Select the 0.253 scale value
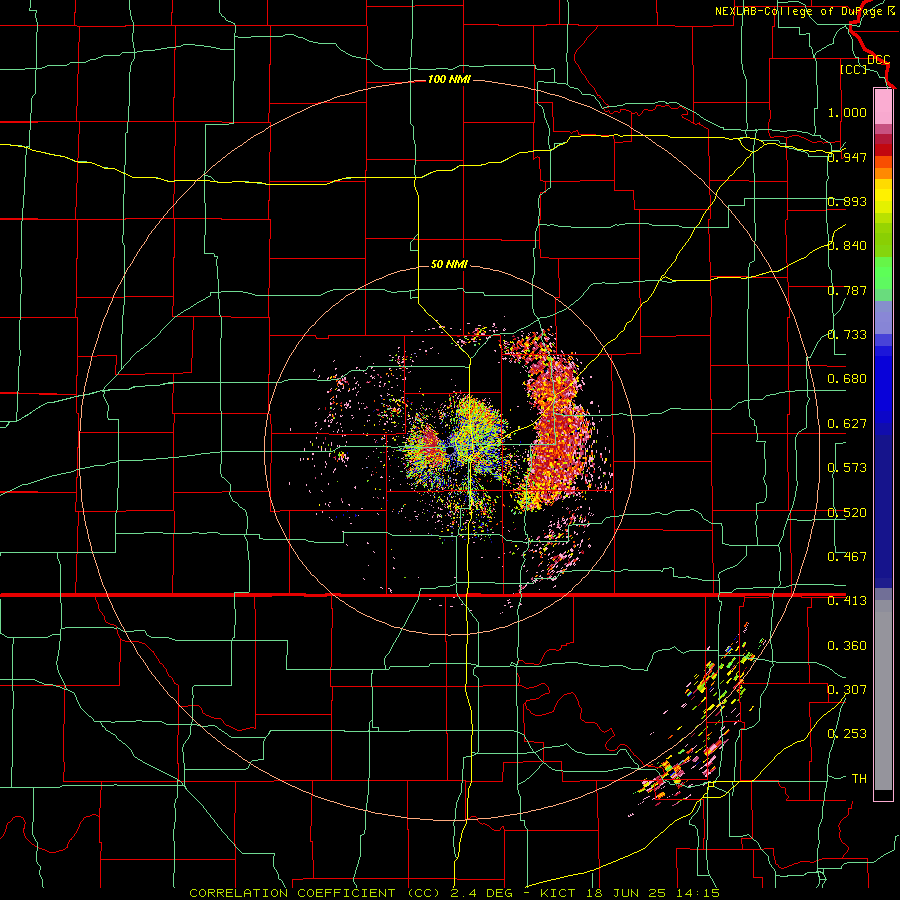Screen dimensions: 900x900 click(847, 734)
